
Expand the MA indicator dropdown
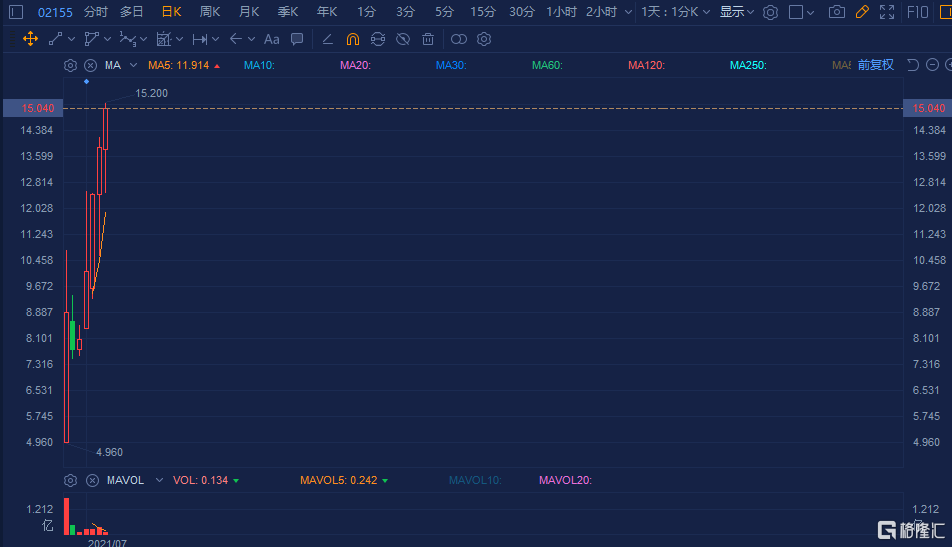click(x=133, y=65)
